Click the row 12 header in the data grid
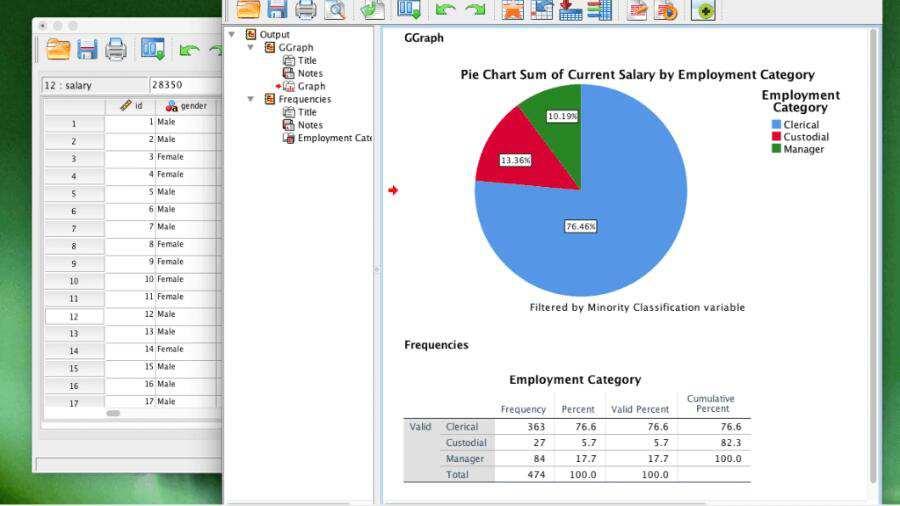 [73, 316]
